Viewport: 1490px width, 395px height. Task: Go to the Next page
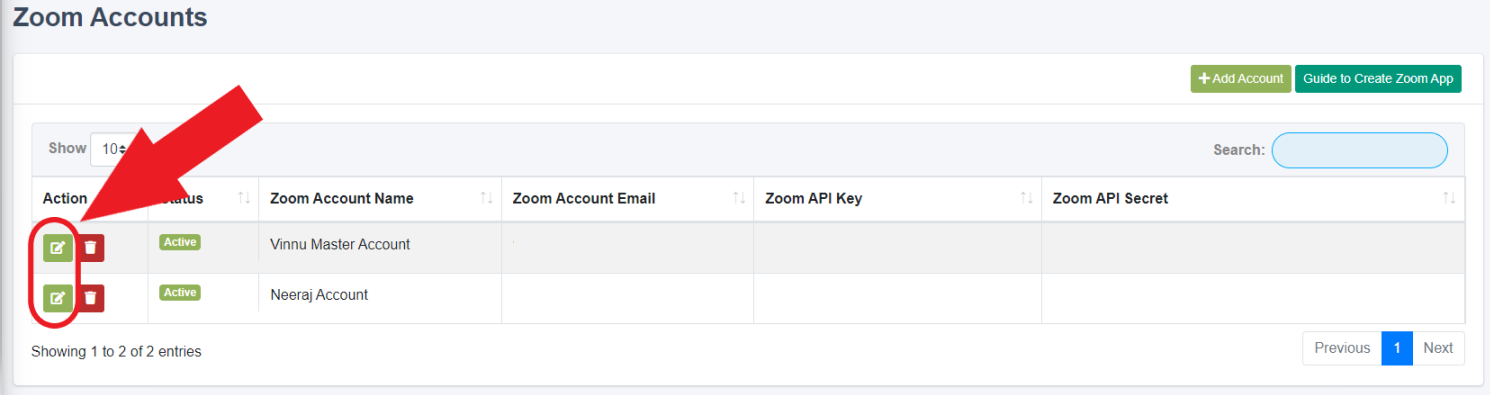(x=1438, y=348)
